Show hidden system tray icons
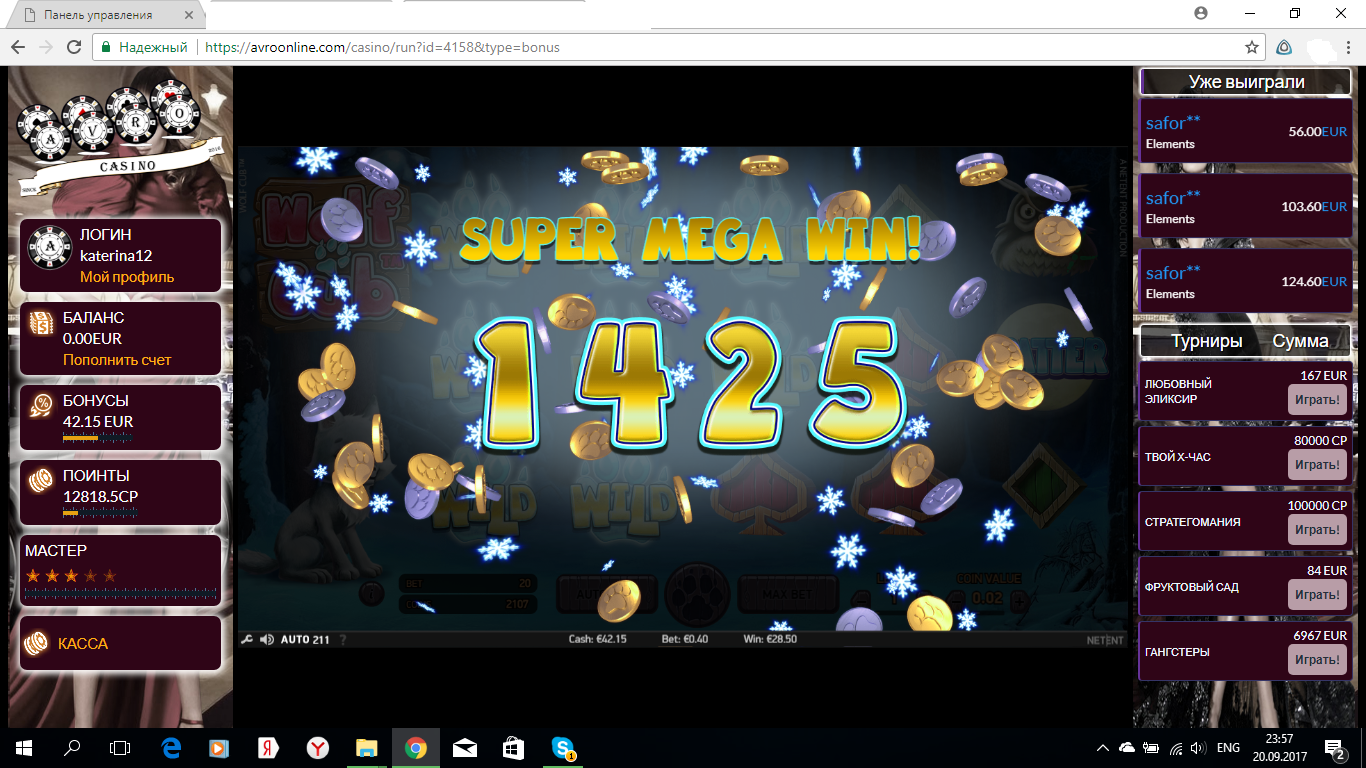This screenshot has height=768, width=1366. [x=1102, y=747]
